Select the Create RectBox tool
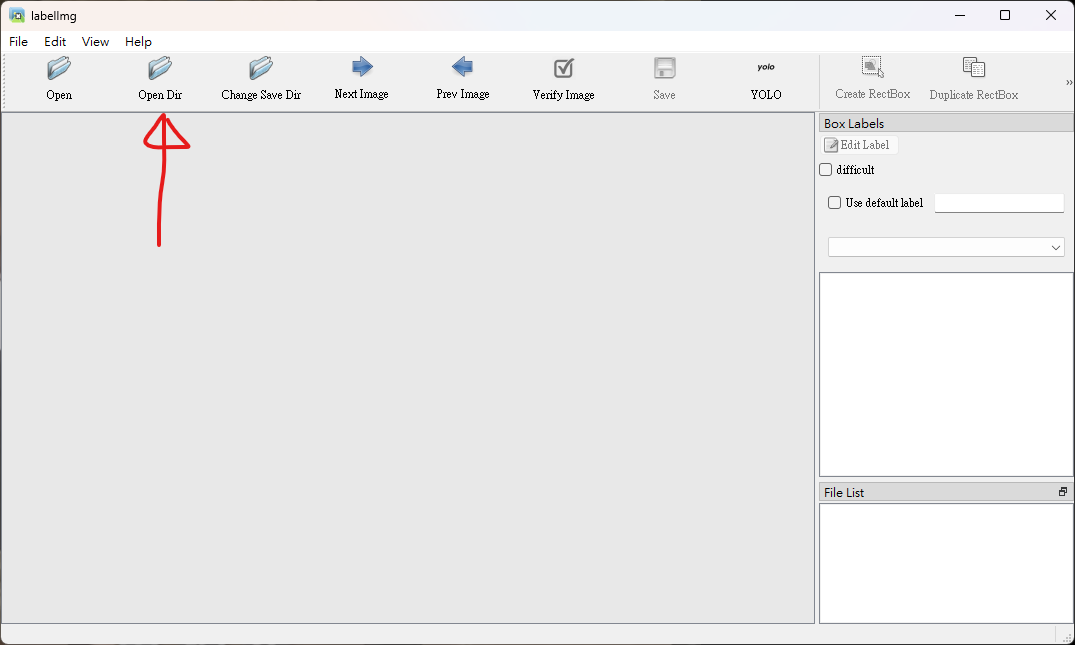This screenshot has height=645, width=1075. pos(872,68)
